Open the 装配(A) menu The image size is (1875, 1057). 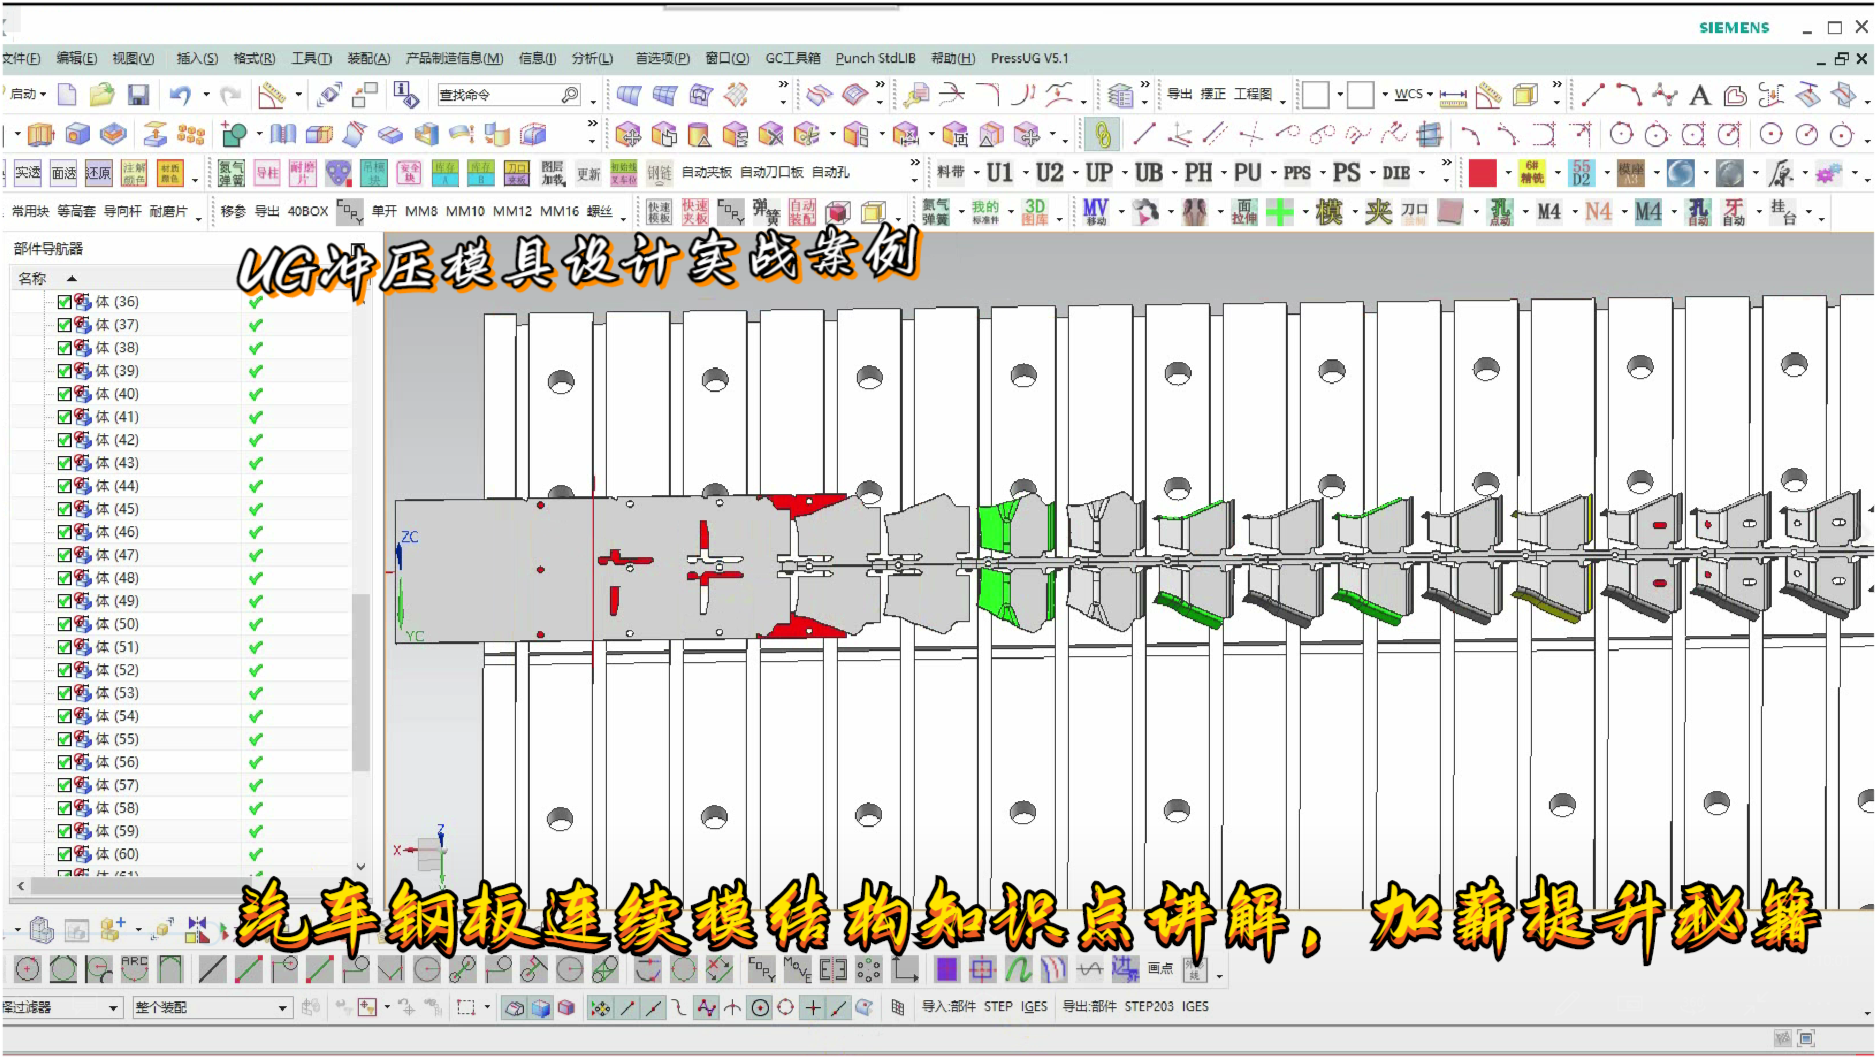click(368, 58)
